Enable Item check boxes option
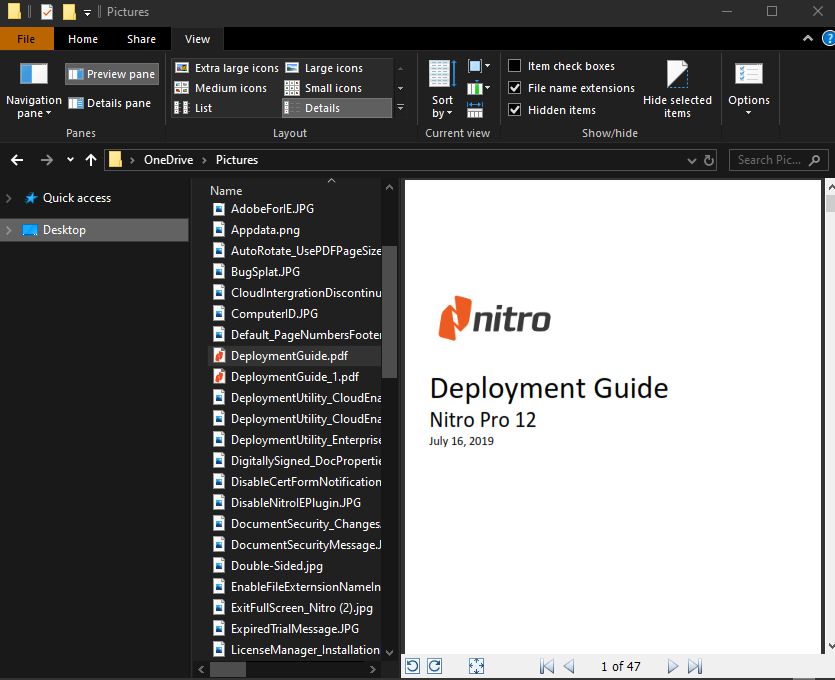 point(515,66)
